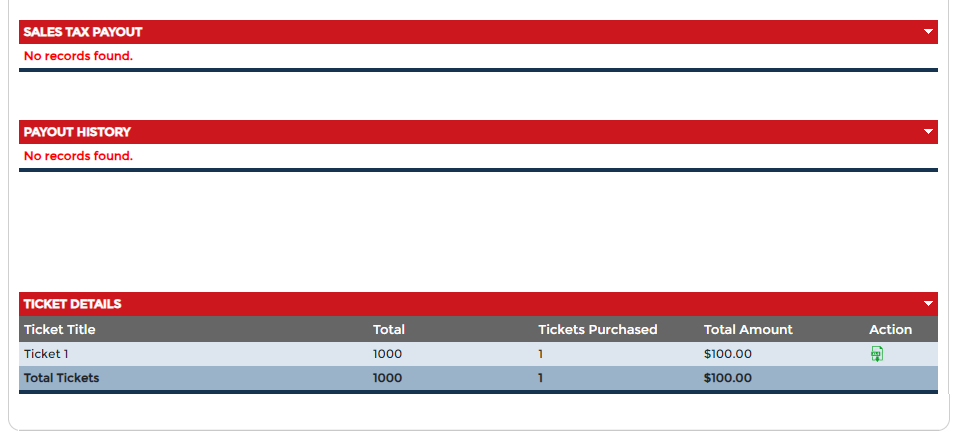The height and width of the screenshot is (438, 958).
Task: Click the Ticket Title column header
Action: (60, 329)
